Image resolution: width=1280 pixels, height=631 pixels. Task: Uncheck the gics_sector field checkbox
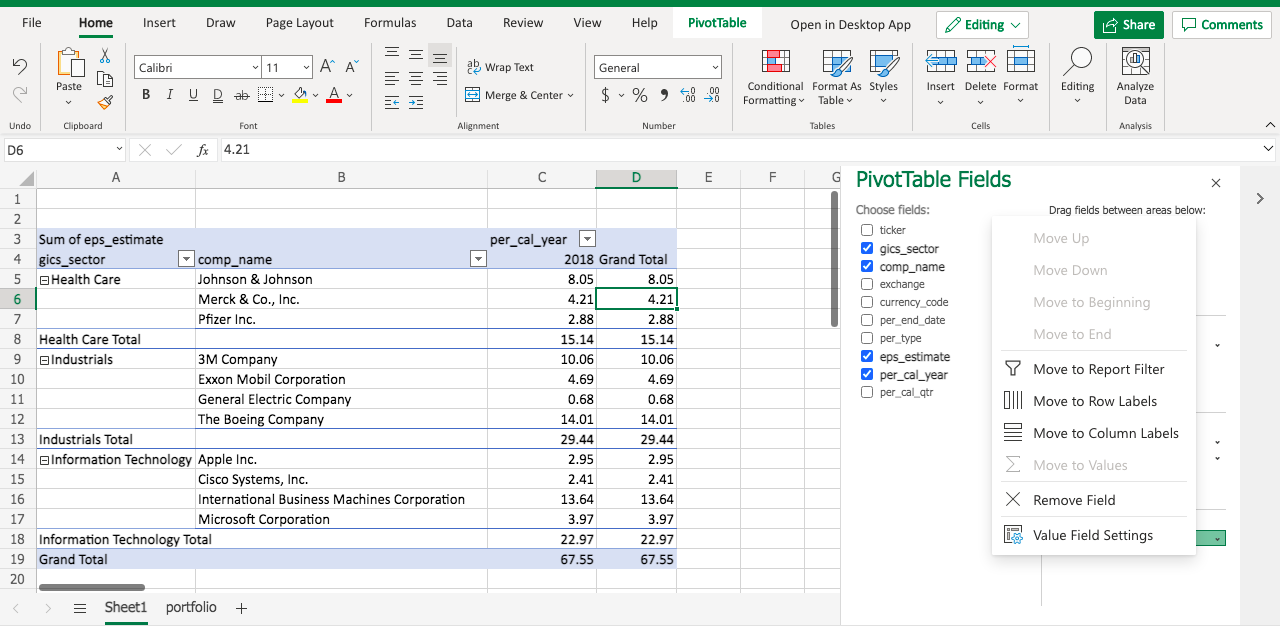click(x=867, y=248)
